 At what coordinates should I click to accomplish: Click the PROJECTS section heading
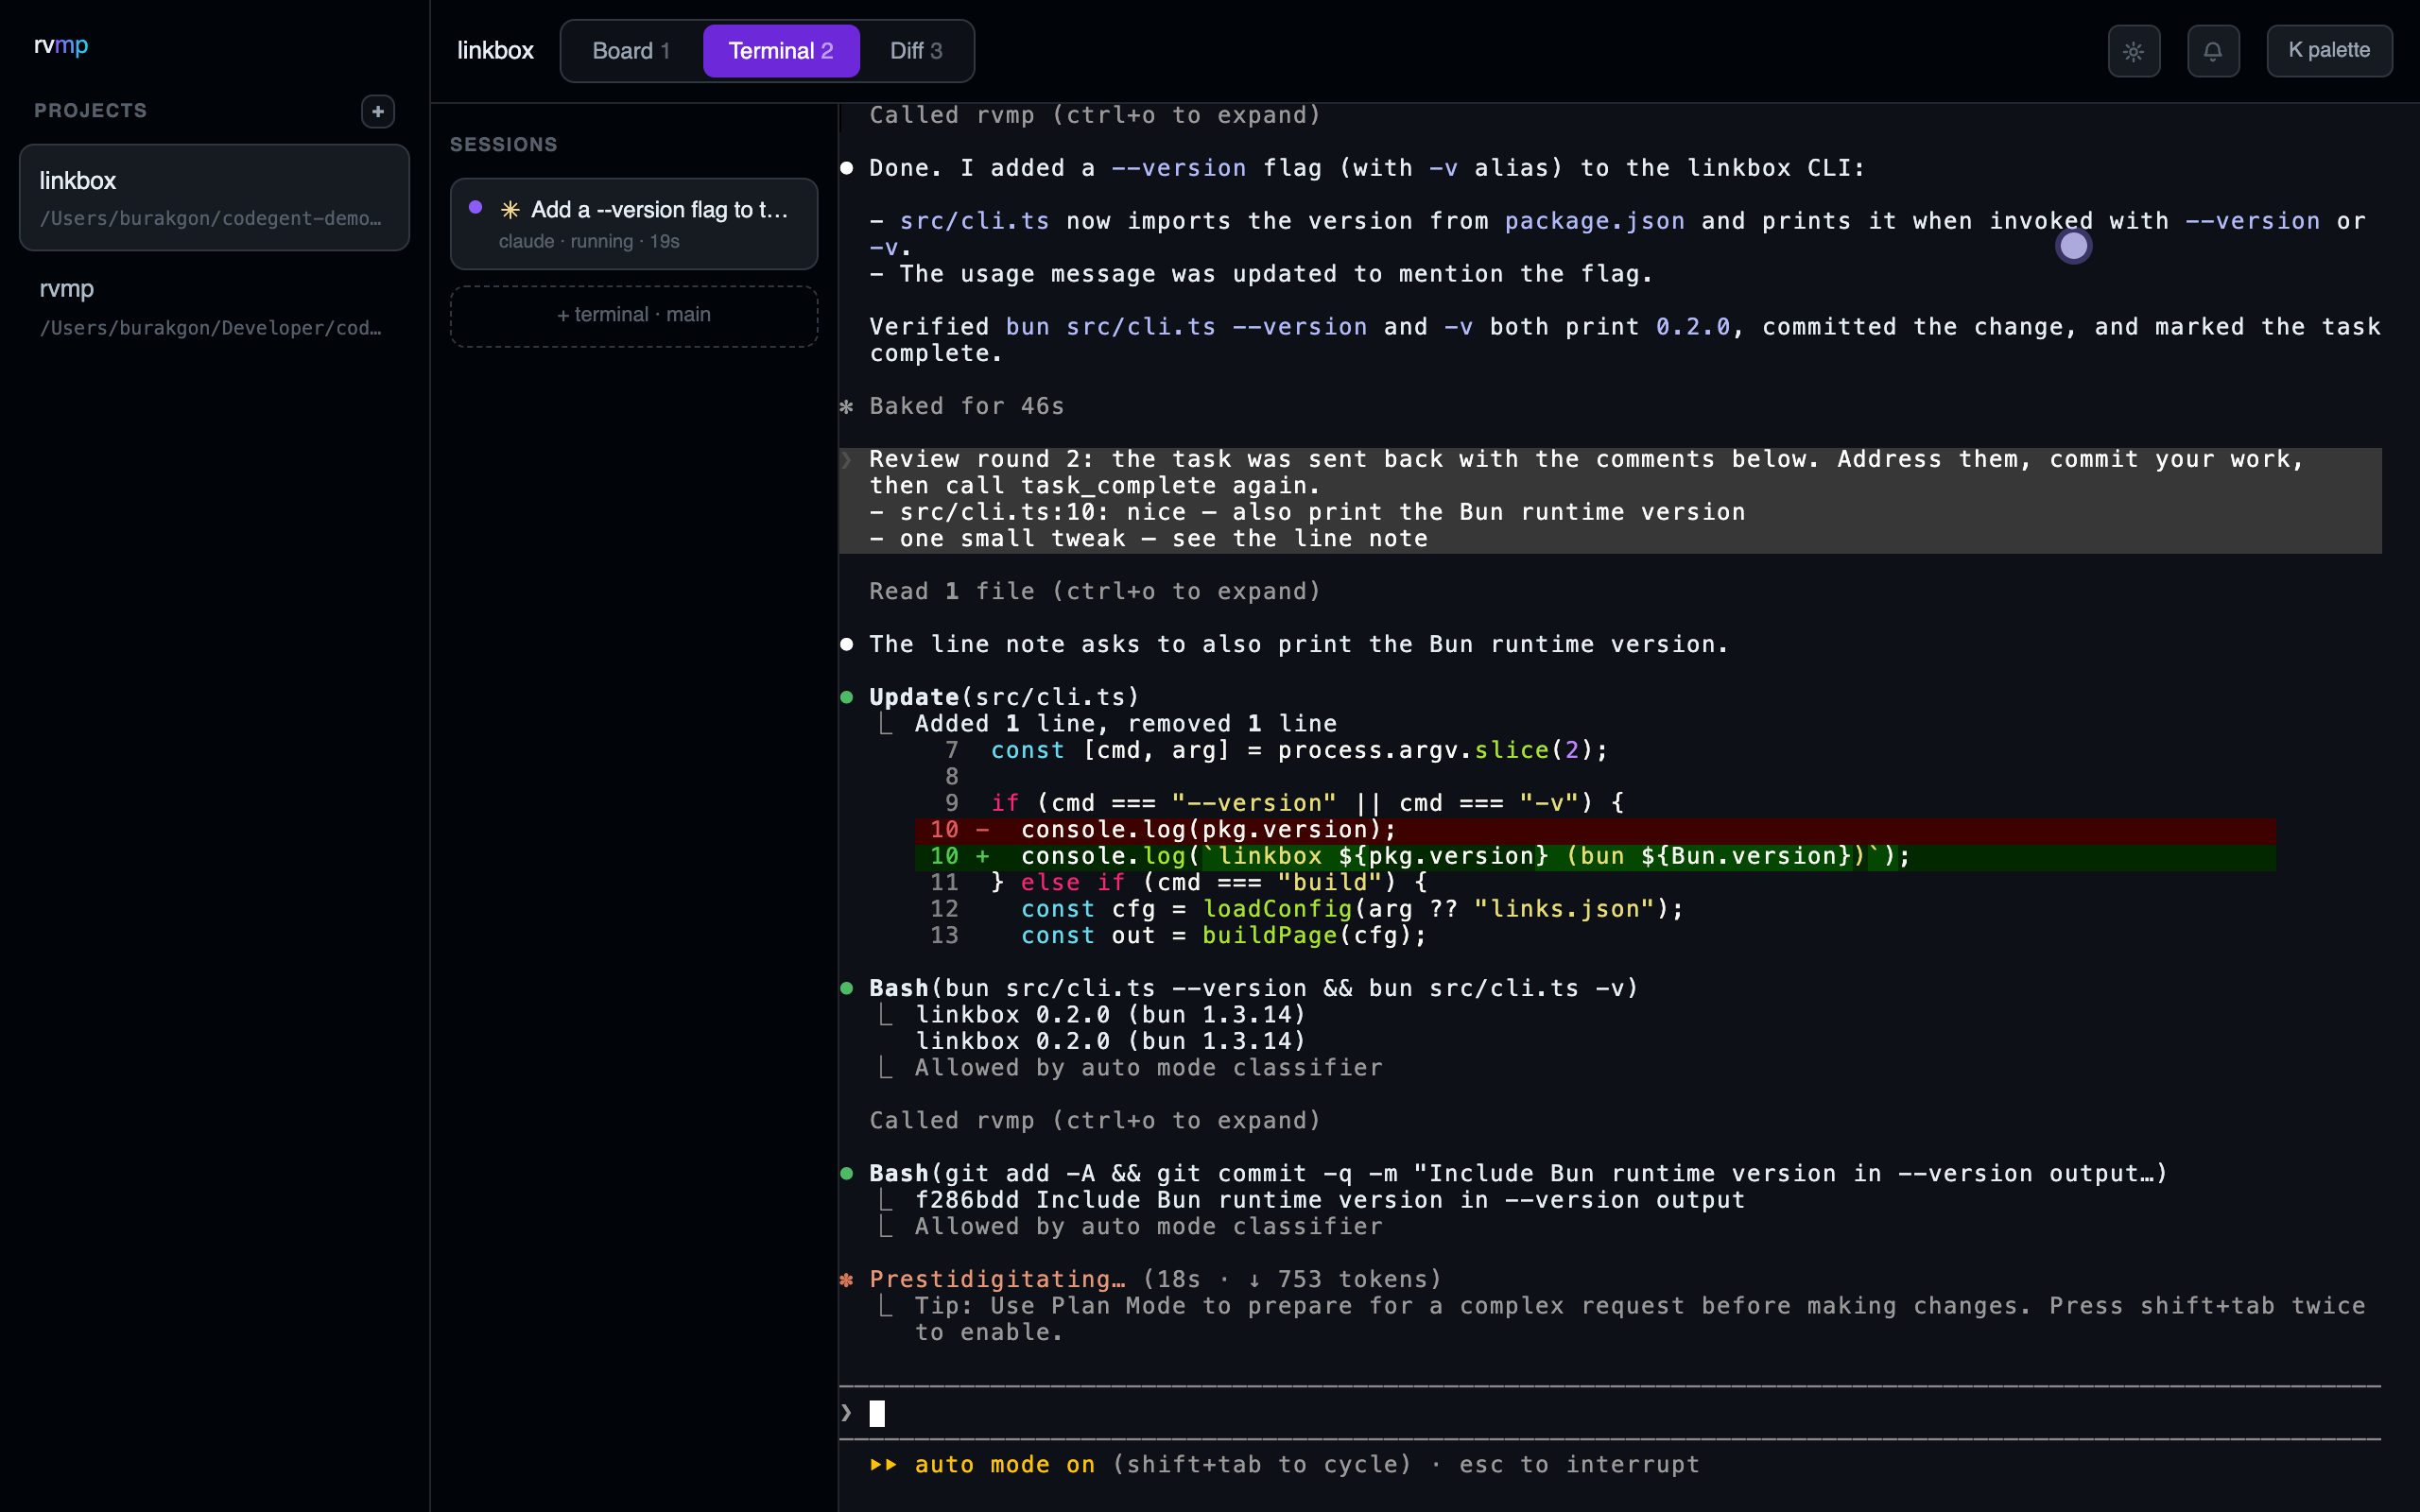click(x=90, y=111)
